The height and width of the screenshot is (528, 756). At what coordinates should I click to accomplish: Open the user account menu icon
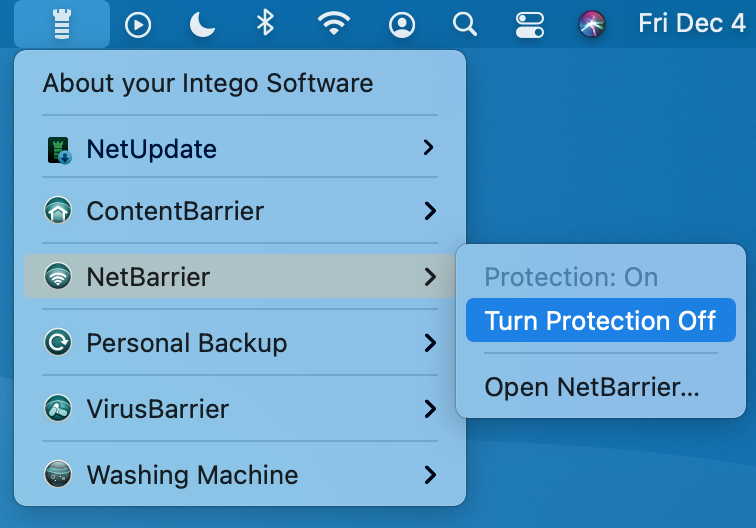[402, 25]
